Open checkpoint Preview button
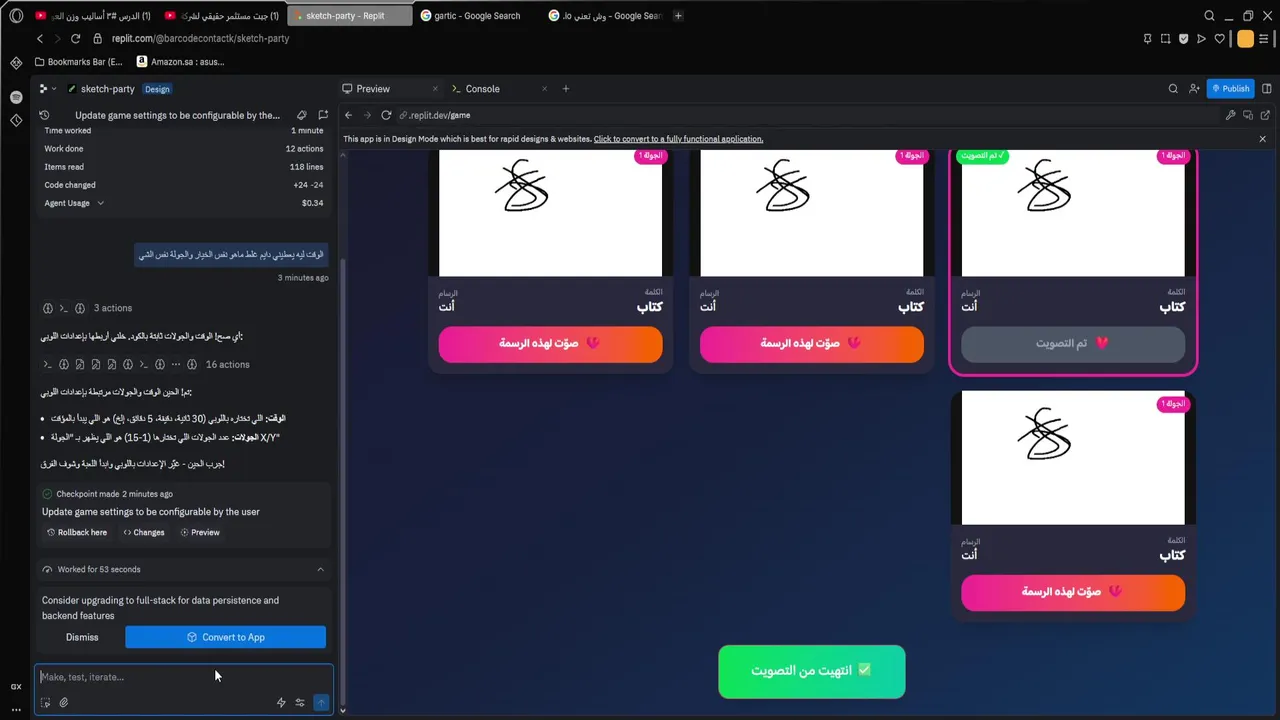Viewport: 1280px width, 720px height. 200,532
